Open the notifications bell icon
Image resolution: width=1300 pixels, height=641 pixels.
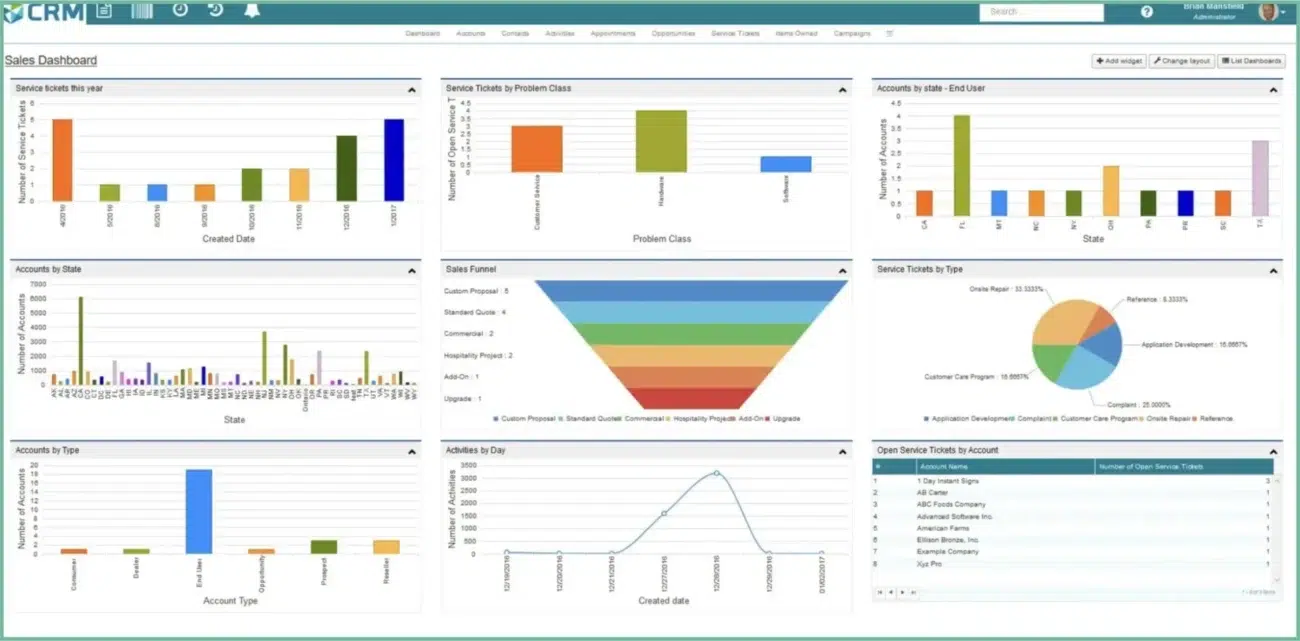pyautogui.click(x=251, y=11)
